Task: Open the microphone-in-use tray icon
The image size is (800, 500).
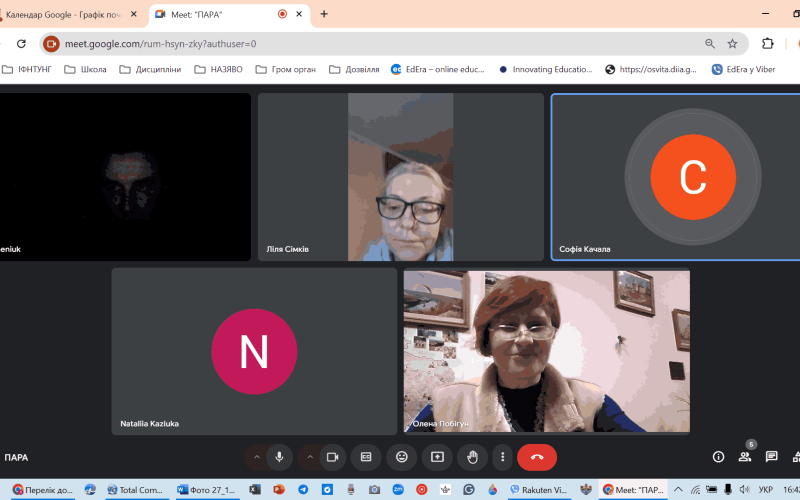Action: pos(728,490)
